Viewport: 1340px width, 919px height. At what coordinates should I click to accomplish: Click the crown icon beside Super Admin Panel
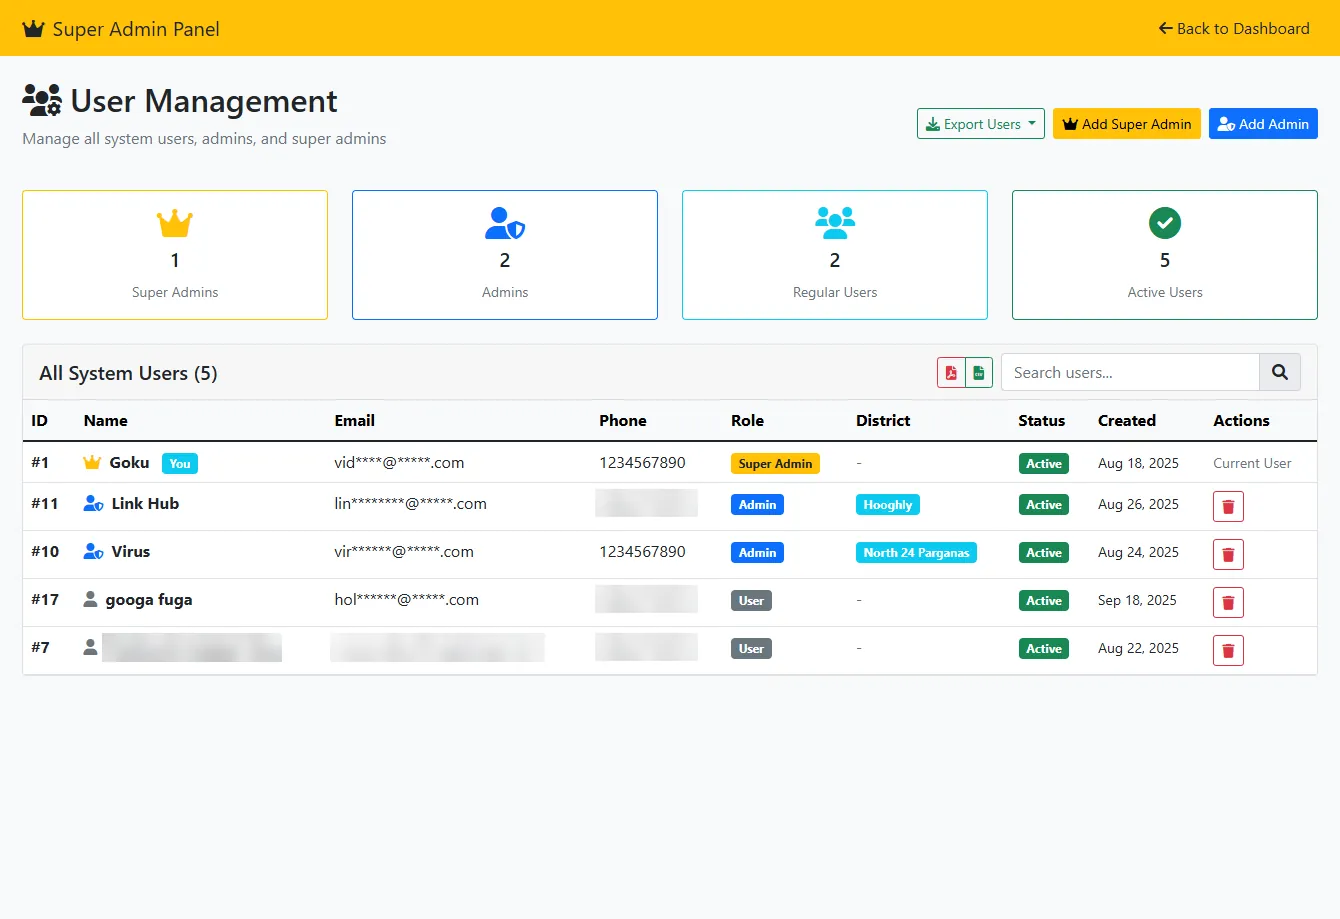point(33,29)
